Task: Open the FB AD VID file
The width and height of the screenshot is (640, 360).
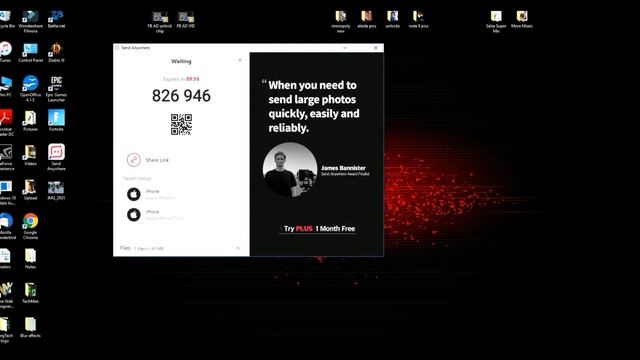Action: coord(186,20)
